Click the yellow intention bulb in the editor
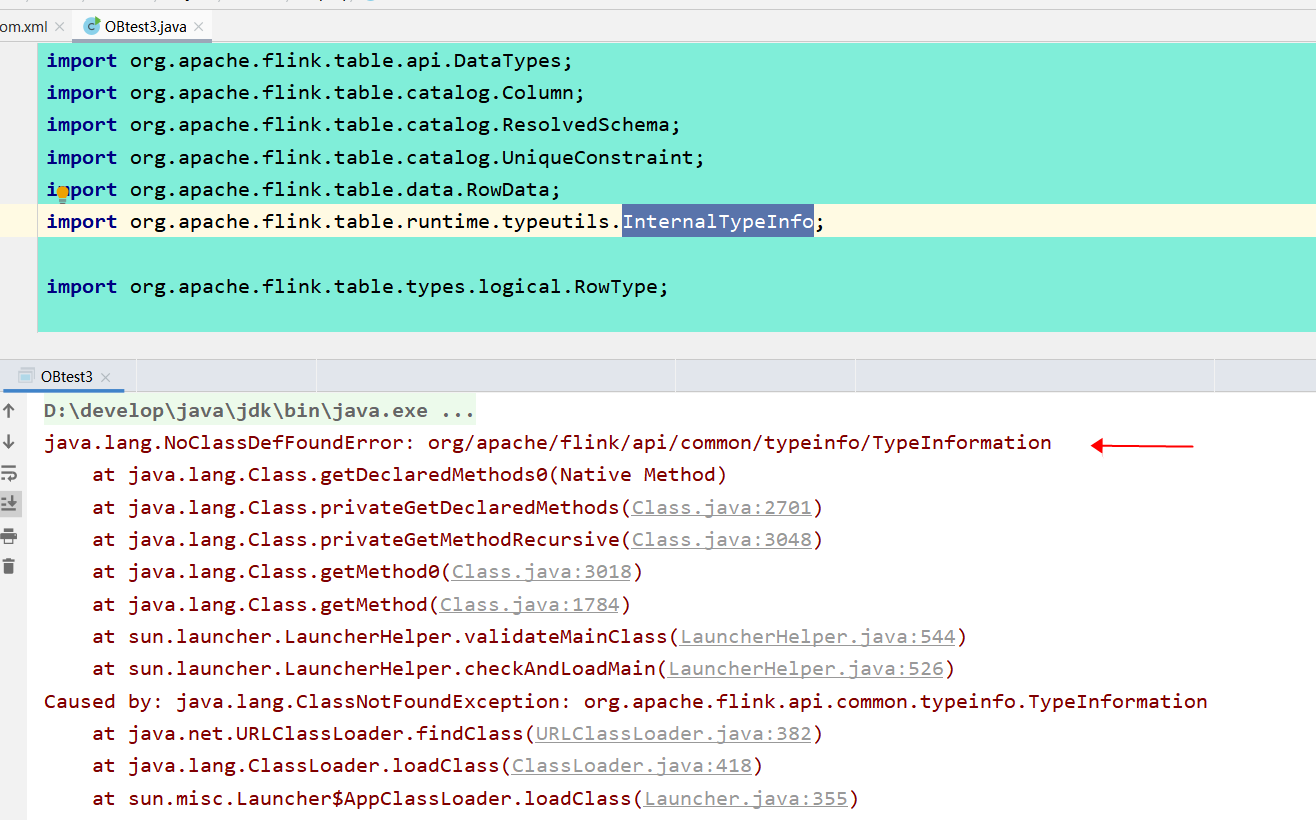Viewport: 1316px width, 820px height. click(x=62, y=194)
